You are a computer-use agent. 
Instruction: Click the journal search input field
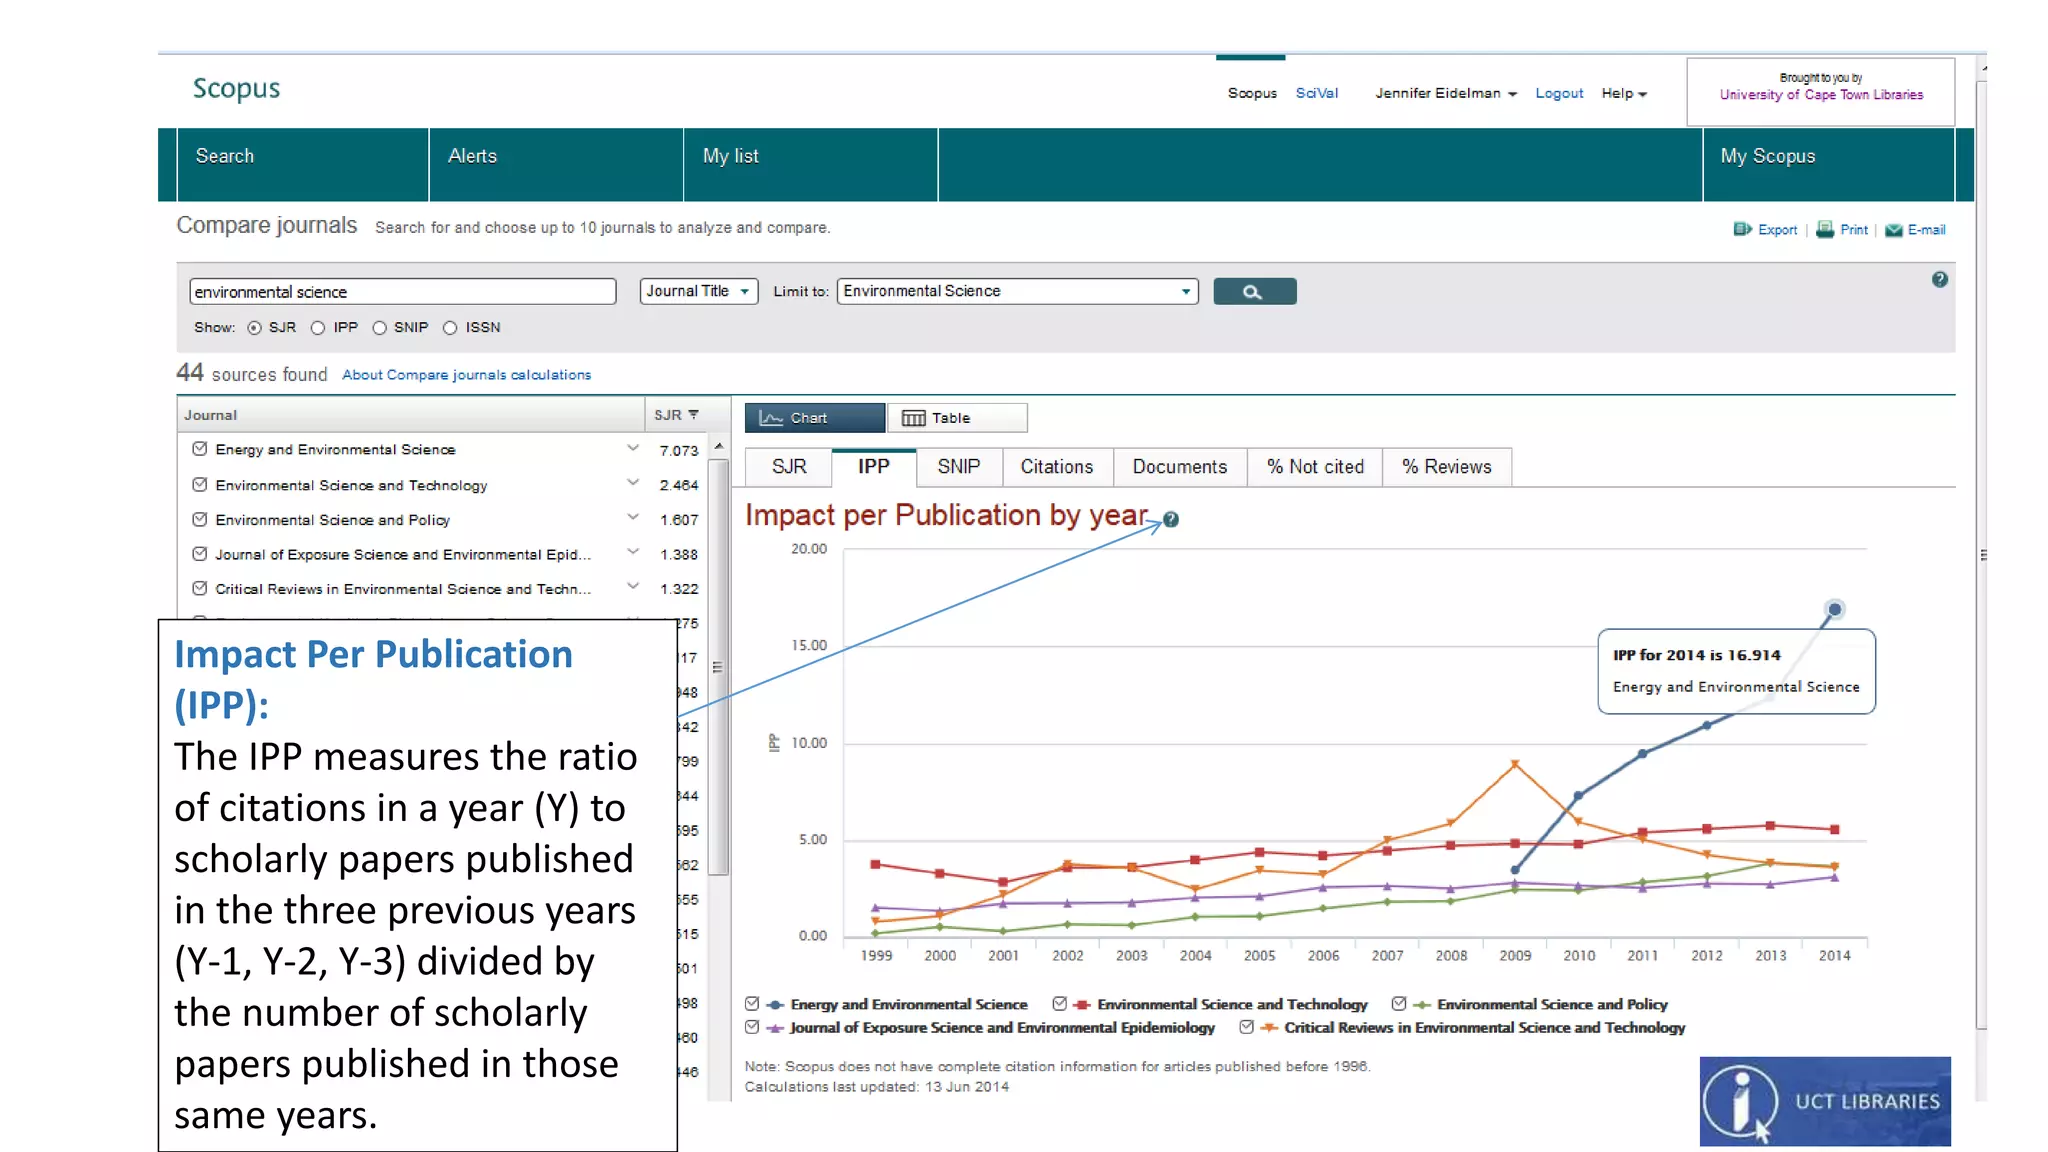pyautogui.click(x=402, y=291)
